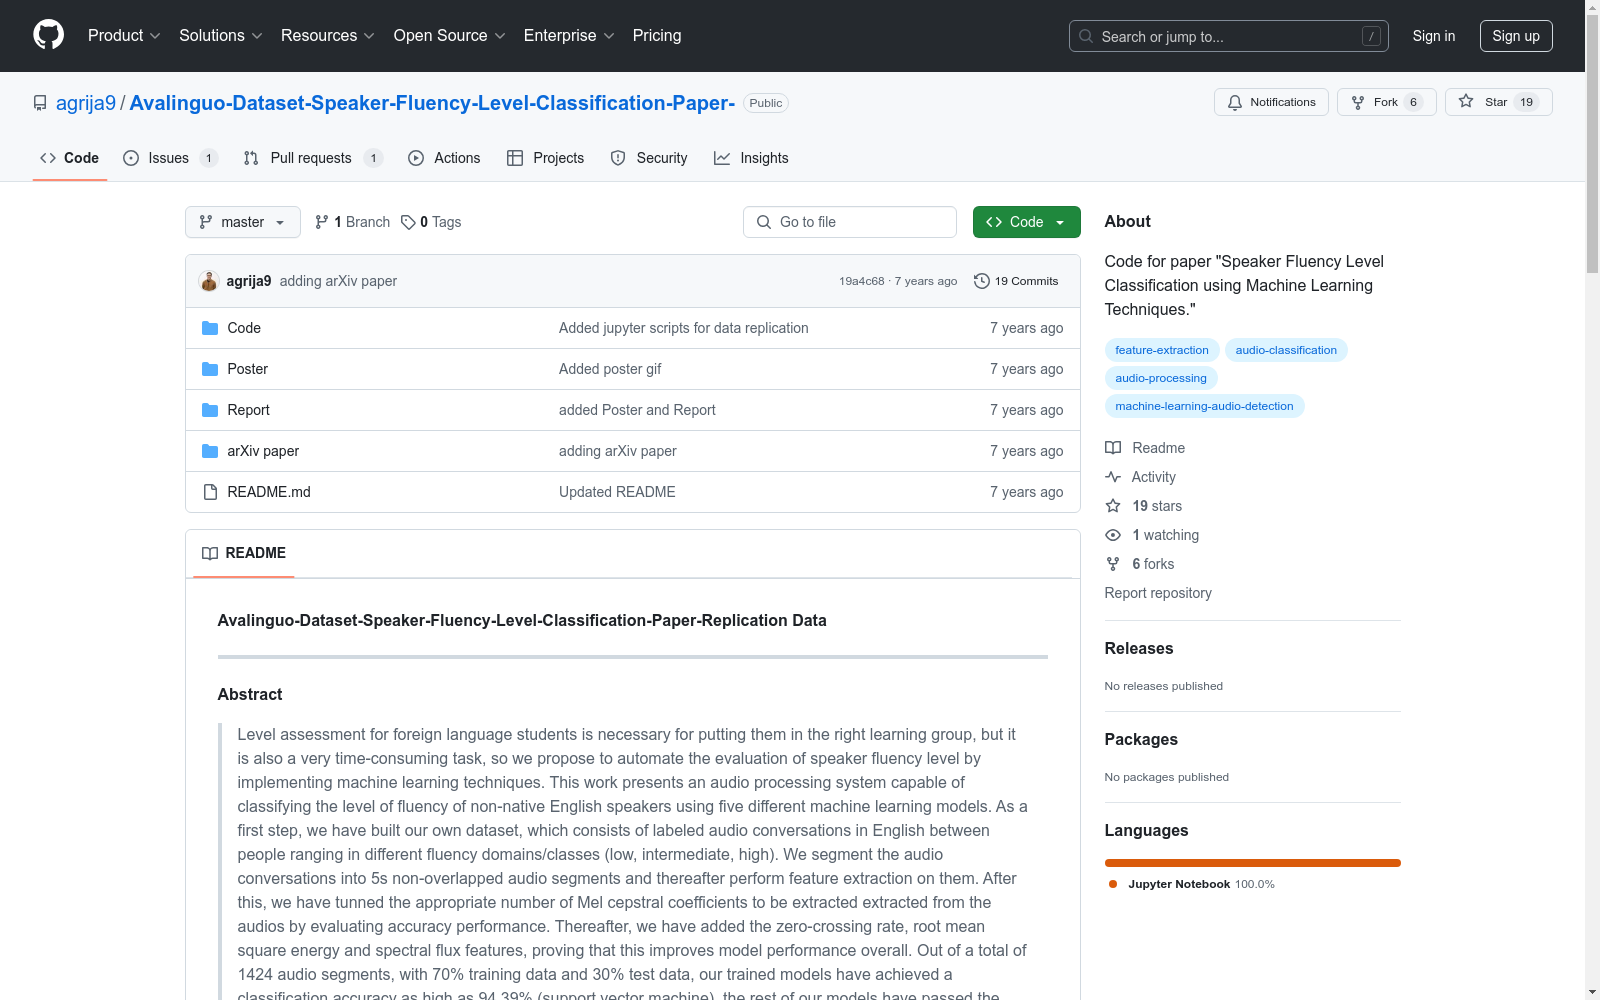Viewport: 1600px width, 1000px height.
Task: Click the GitHub logo icon
Action: (48, 35)
